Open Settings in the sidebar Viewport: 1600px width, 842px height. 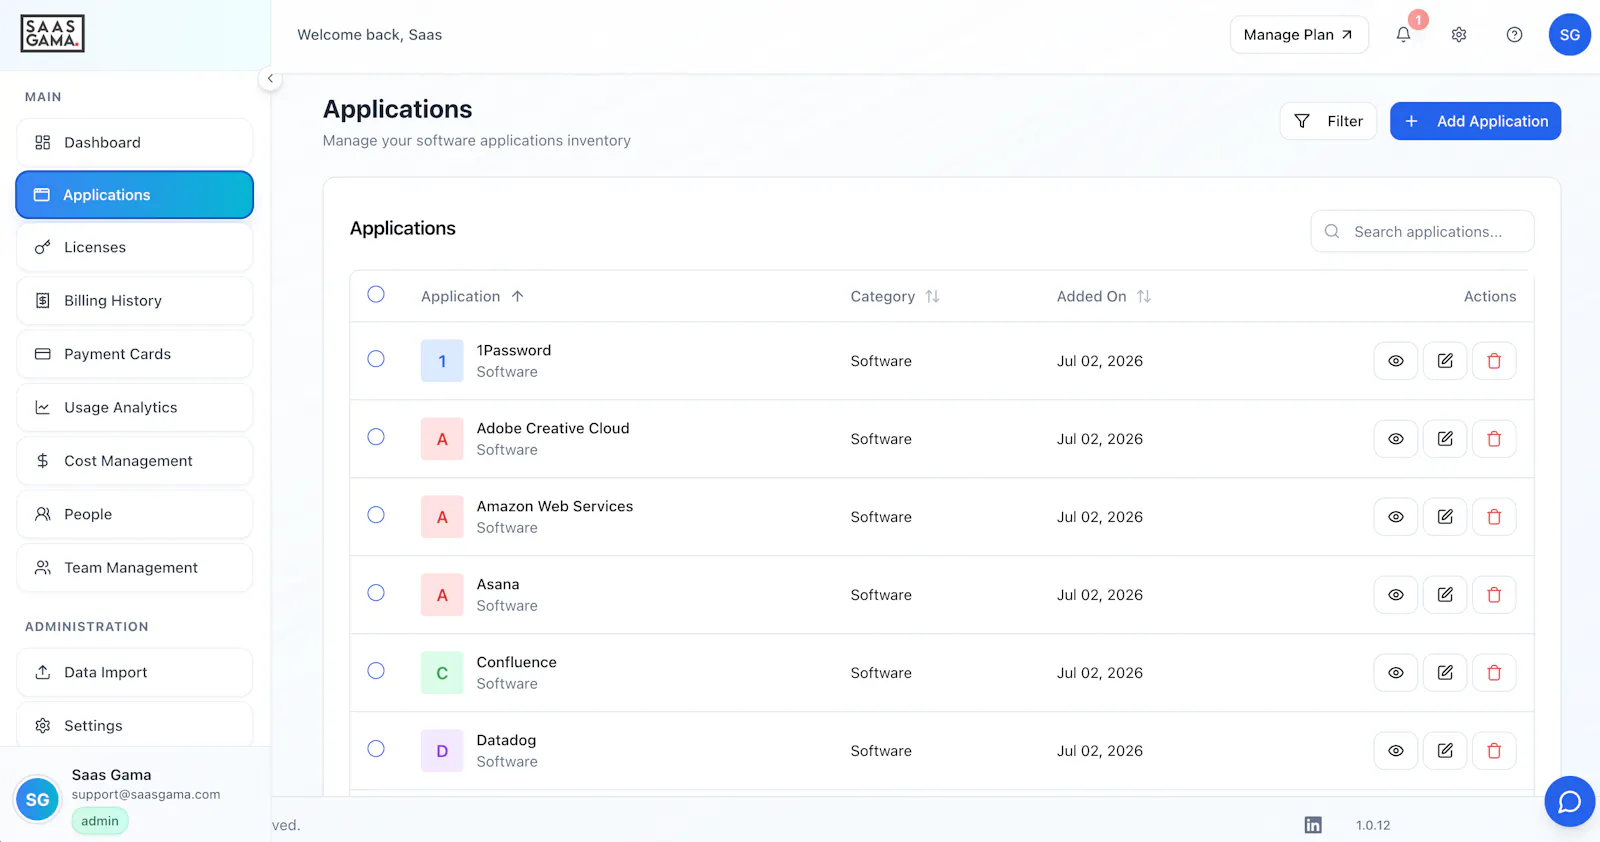134,725
